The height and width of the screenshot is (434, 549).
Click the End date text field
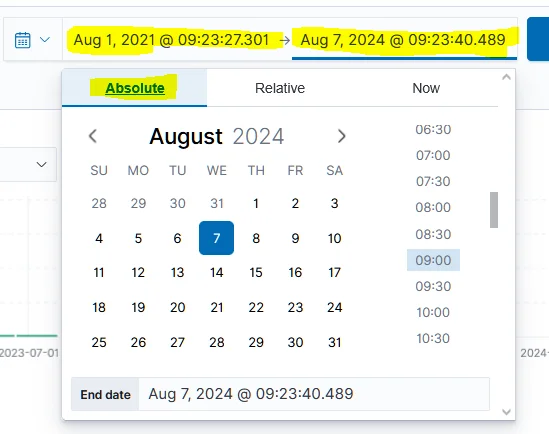314,394
